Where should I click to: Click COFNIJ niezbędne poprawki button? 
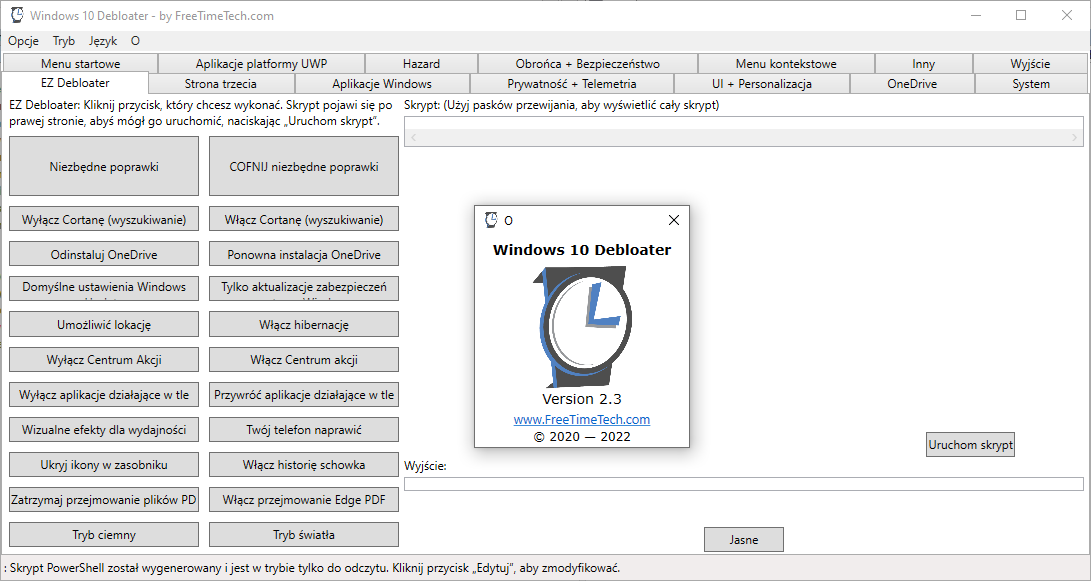(x=304, y=166)
